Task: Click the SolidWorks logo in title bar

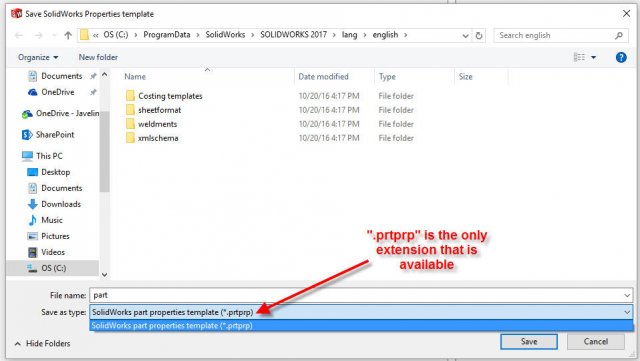Action: 16,13
